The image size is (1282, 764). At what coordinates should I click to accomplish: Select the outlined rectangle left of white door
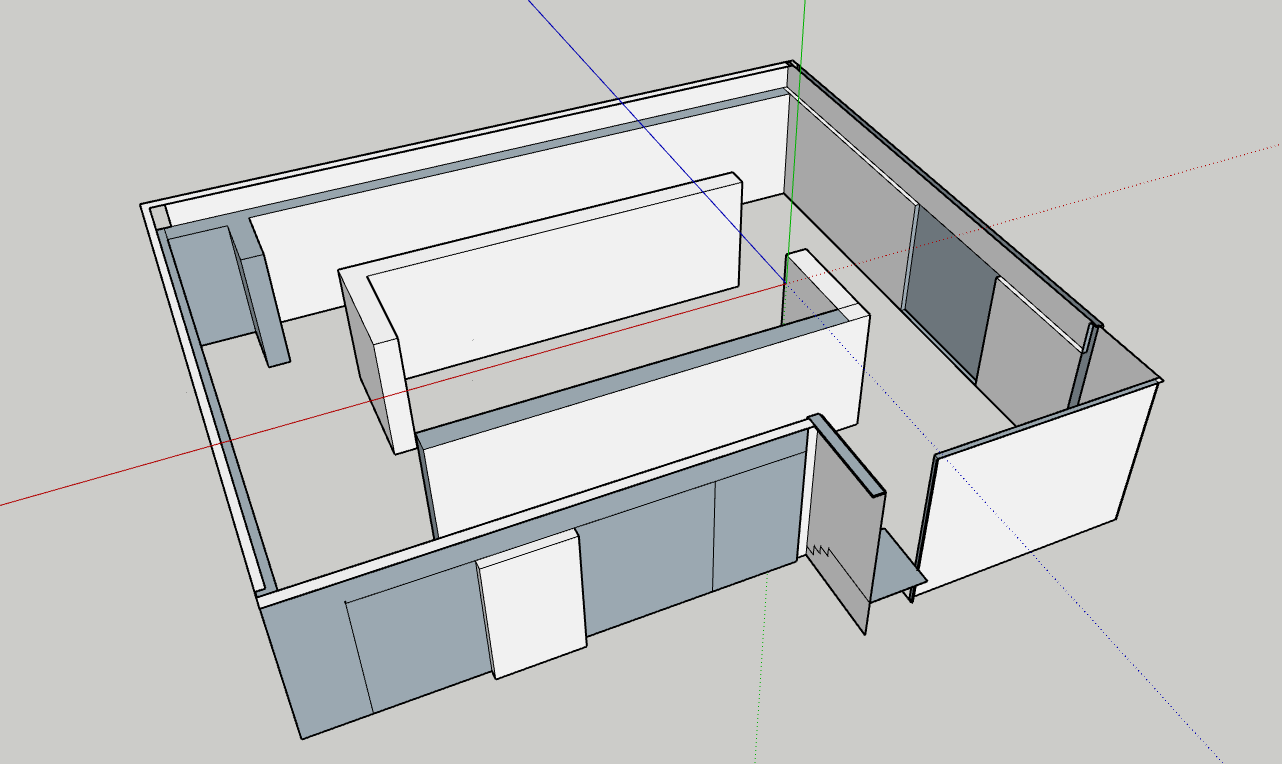tap(418, 640)
